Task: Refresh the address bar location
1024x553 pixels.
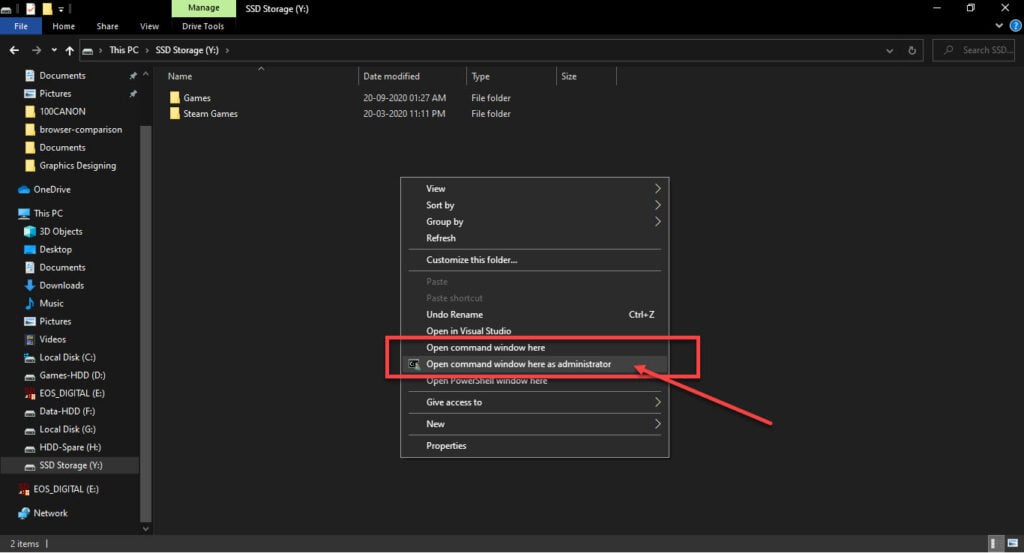Action: click(912, 50)
